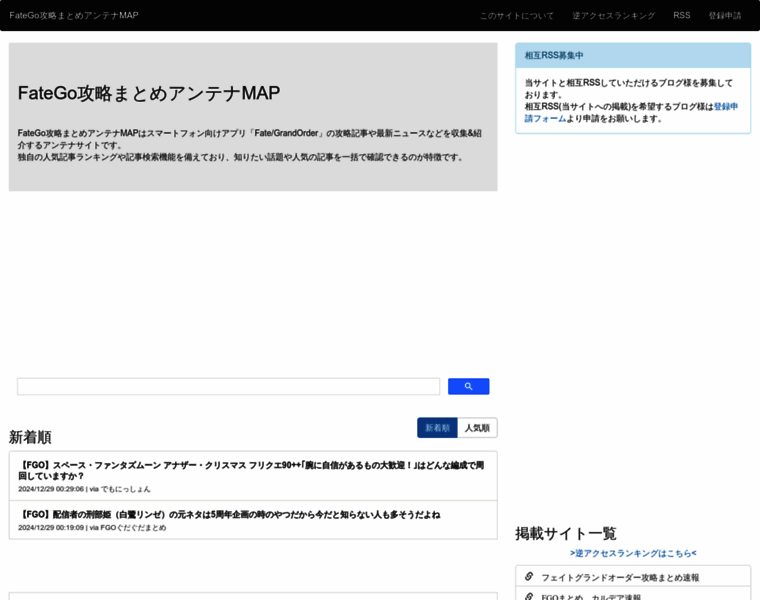Click the >逆アクセスランキングはこちら< link
This screenshot has height=600, width=760.
click(633, 553)
